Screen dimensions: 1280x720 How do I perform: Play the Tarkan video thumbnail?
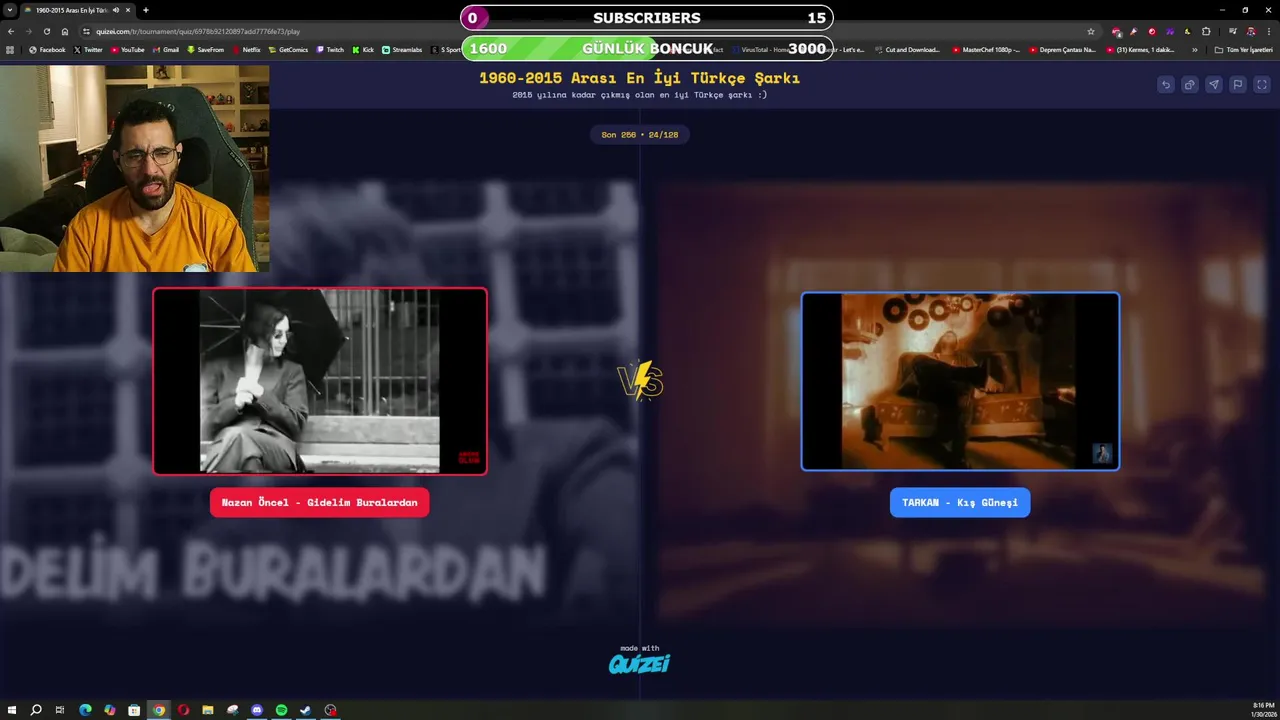click(960, 381)
